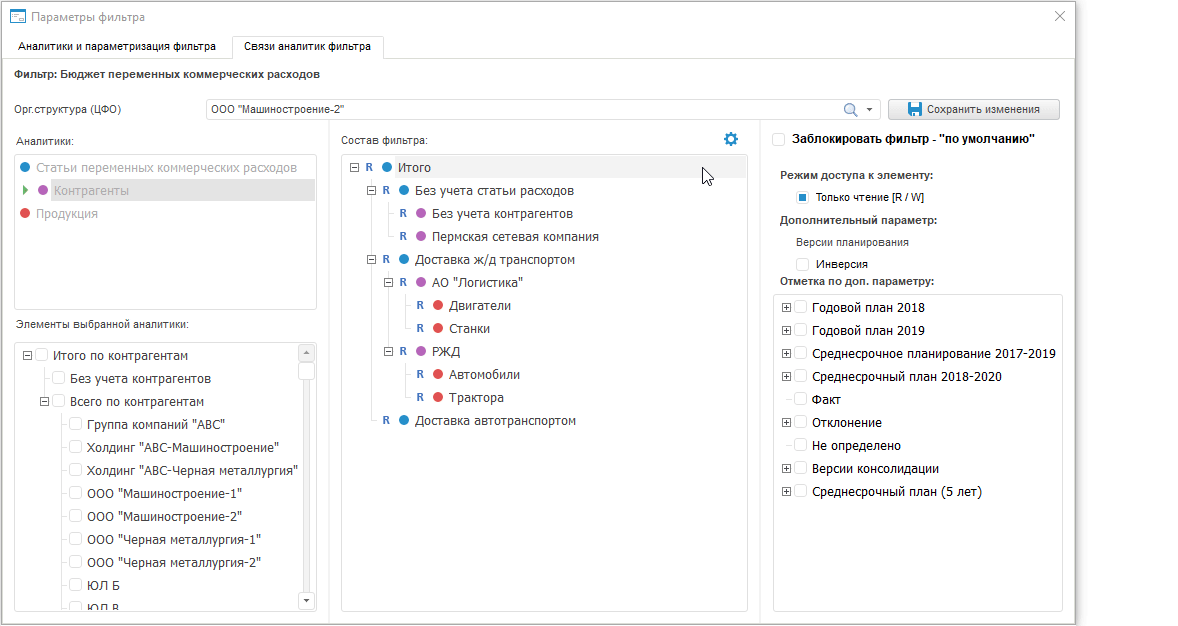Collapse the Доставка ж/д транспортом branch

pos(372,260)
